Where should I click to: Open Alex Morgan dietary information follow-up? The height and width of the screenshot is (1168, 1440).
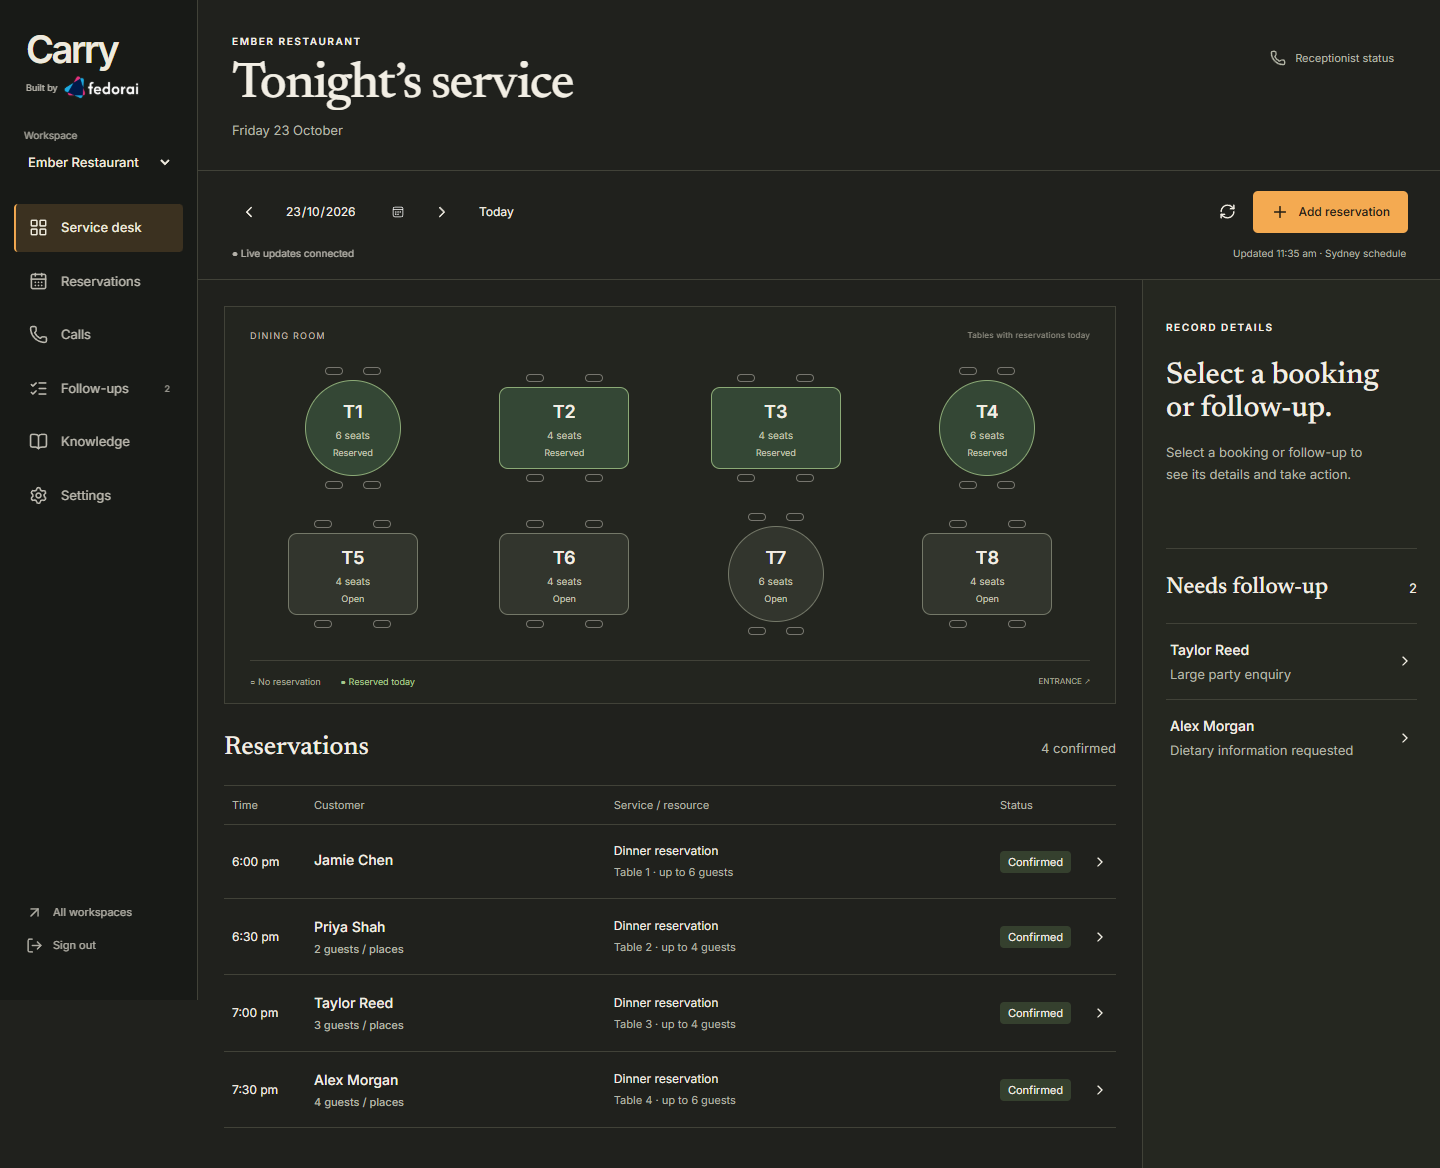pos(1291,738)
